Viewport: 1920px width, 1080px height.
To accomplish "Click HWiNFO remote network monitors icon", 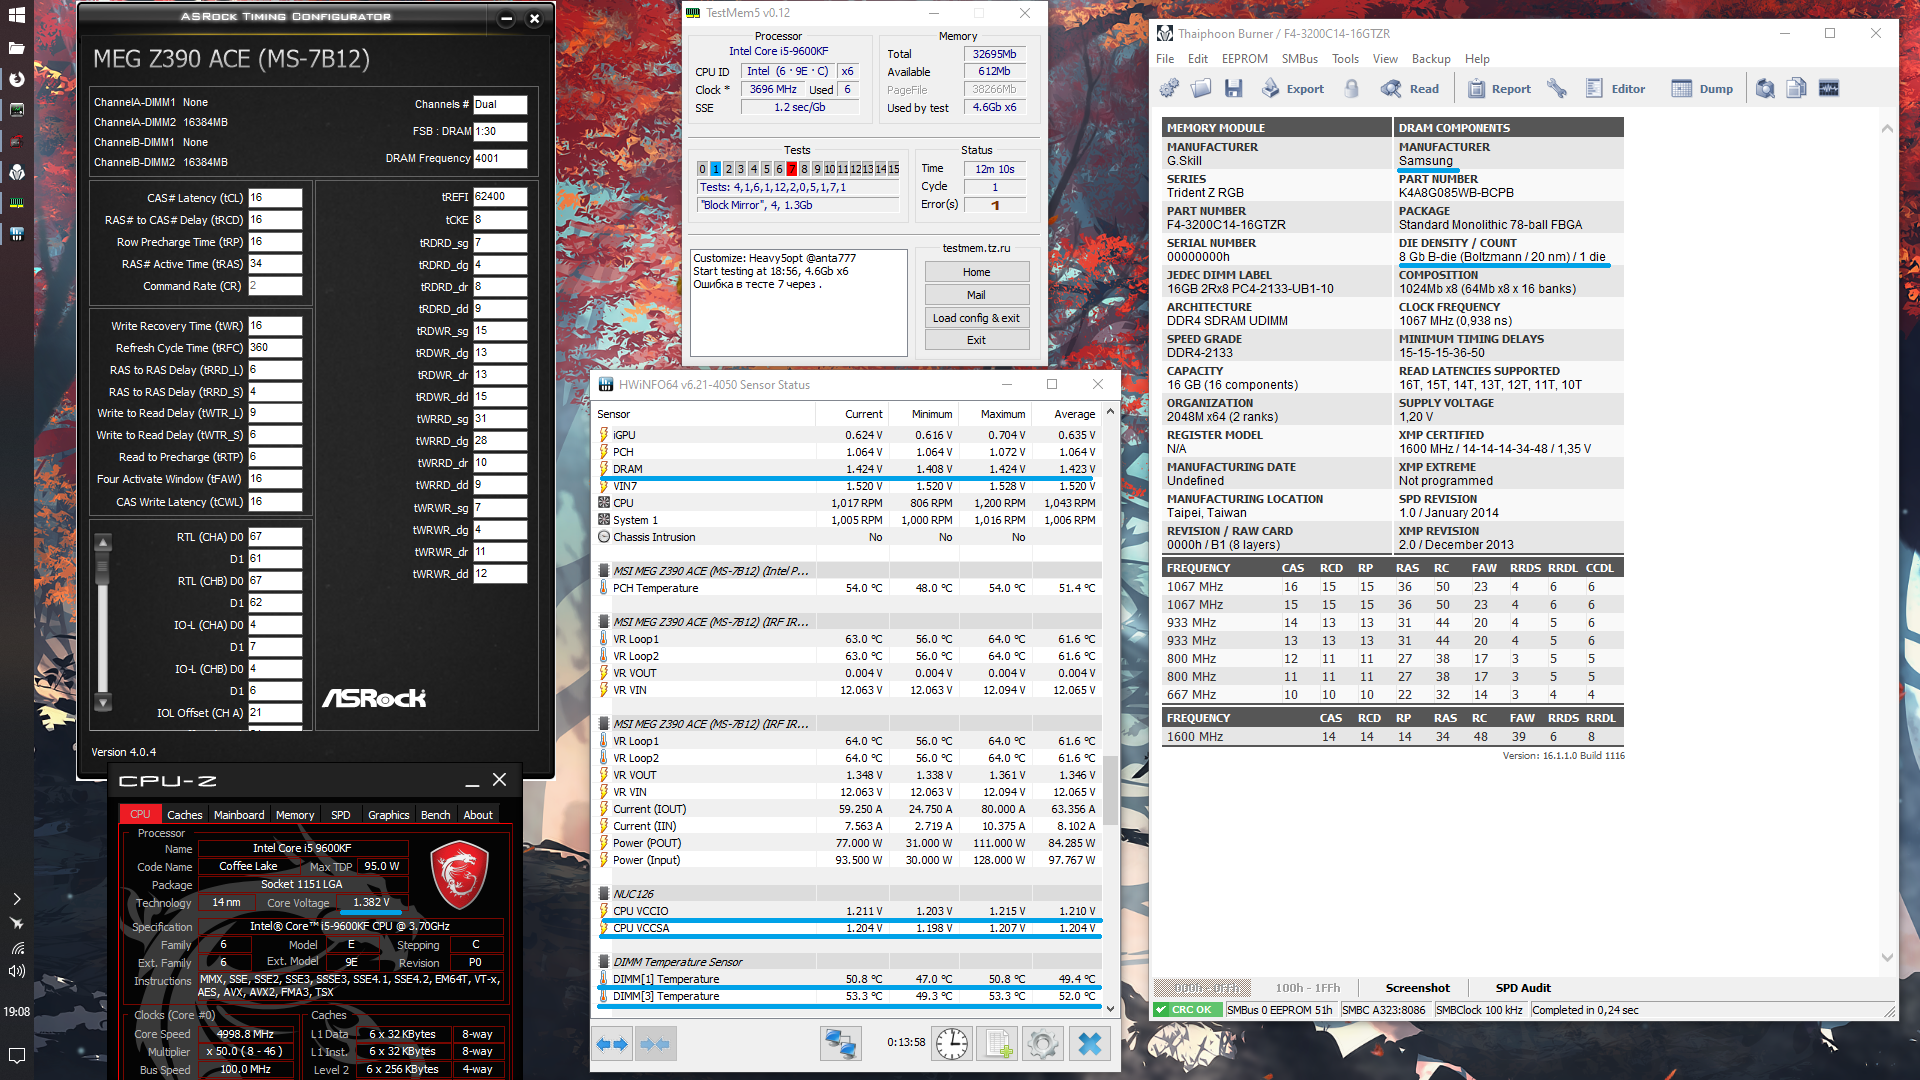I will (840, 1044).
